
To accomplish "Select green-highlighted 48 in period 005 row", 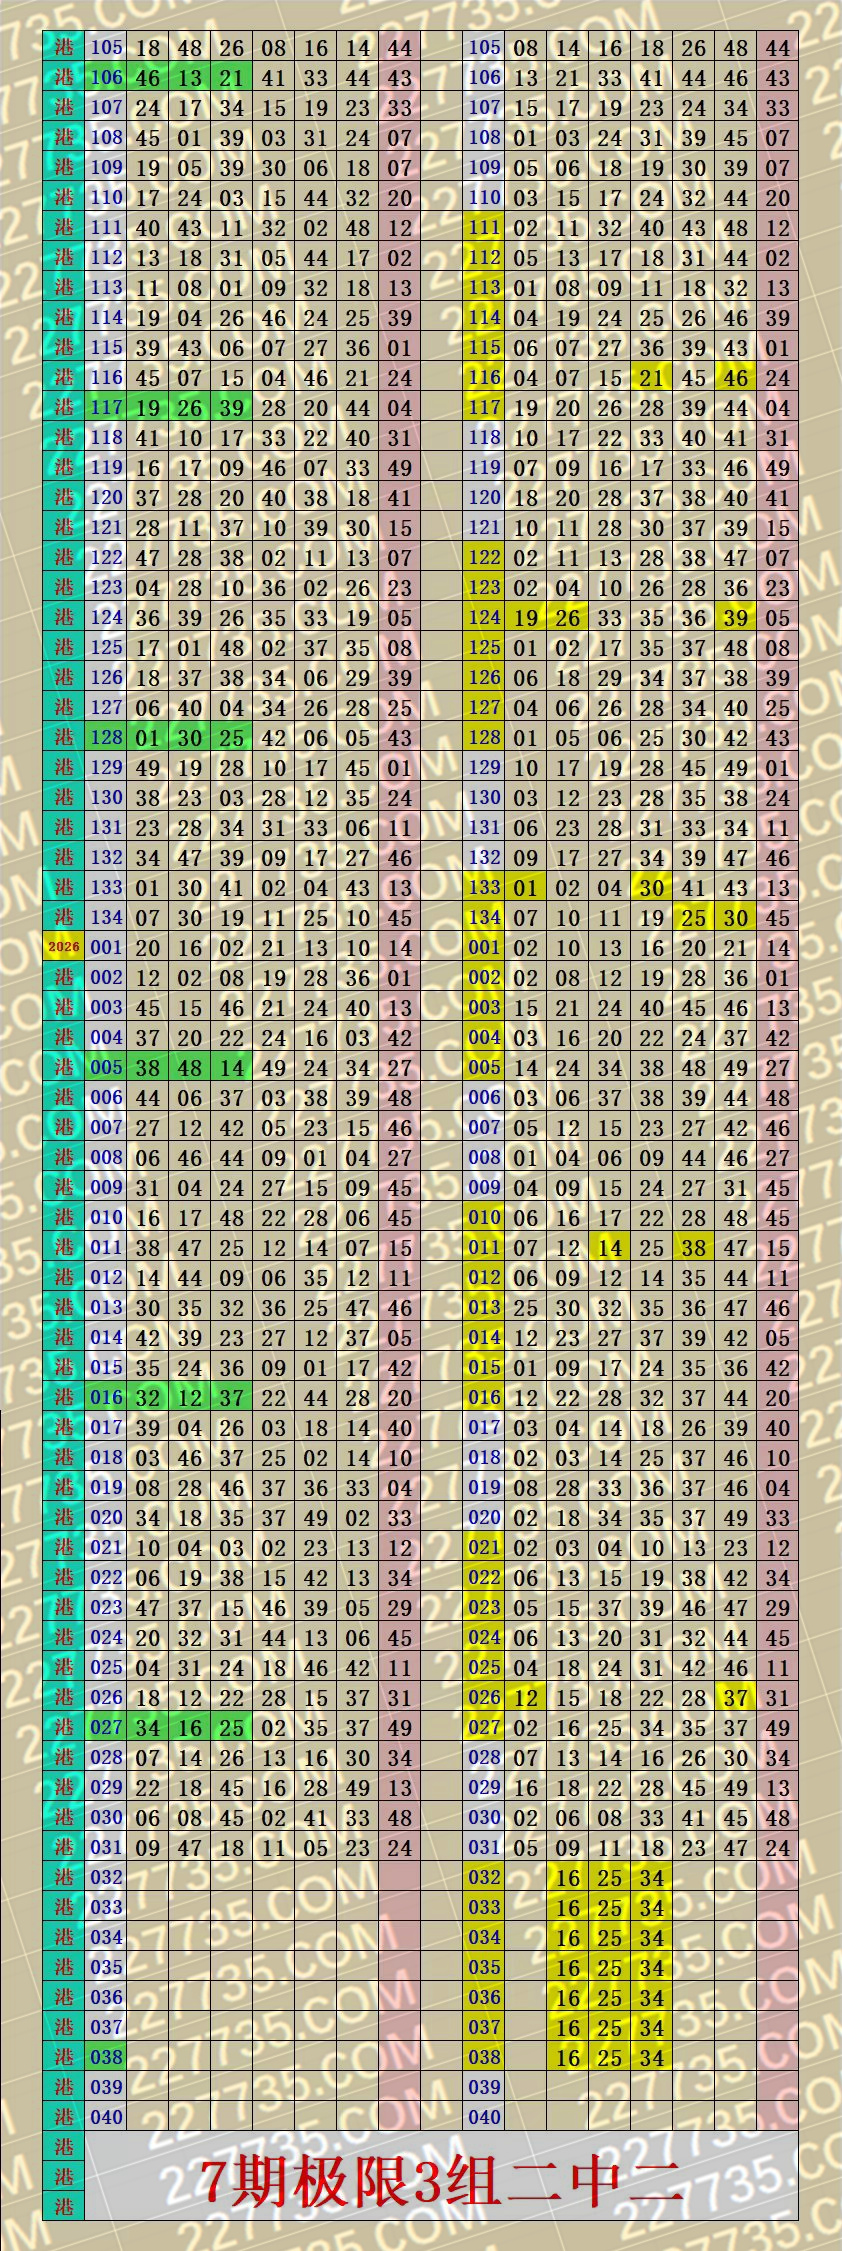I will [x=190, y=1067].
